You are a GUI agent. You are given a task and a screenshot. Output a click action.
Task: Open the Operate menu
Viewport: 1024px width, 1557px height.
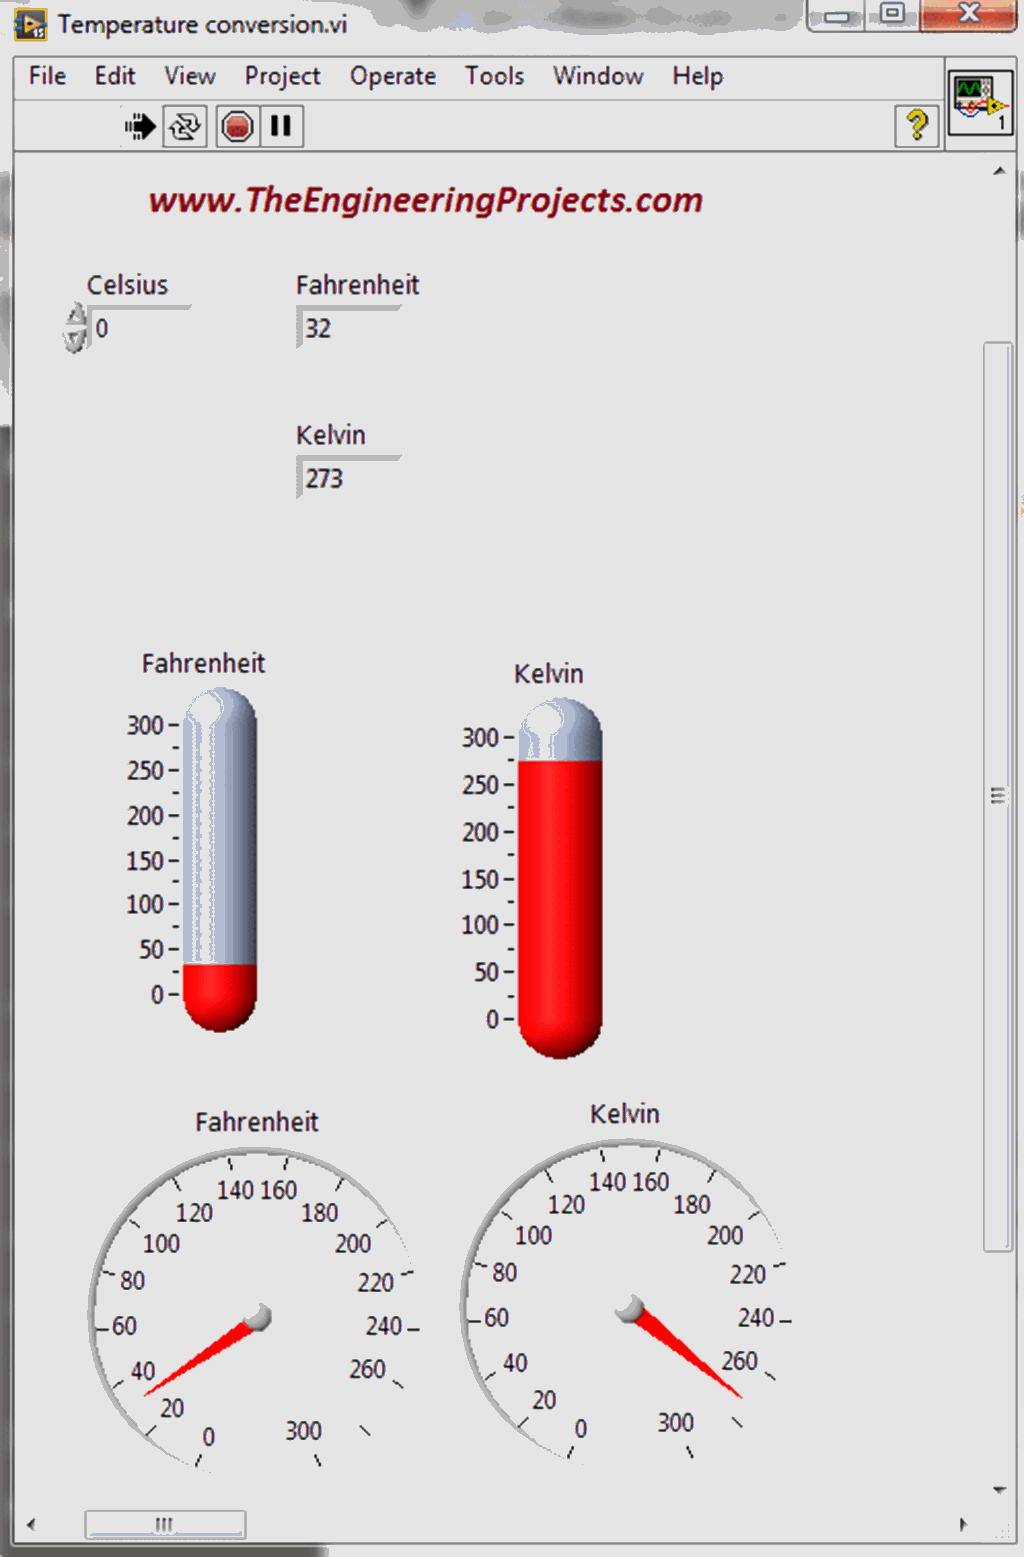pos(392,76)
